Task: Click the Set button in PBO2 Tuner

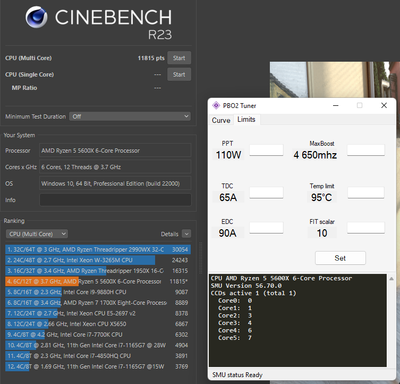Action: [x=340, y=258]
